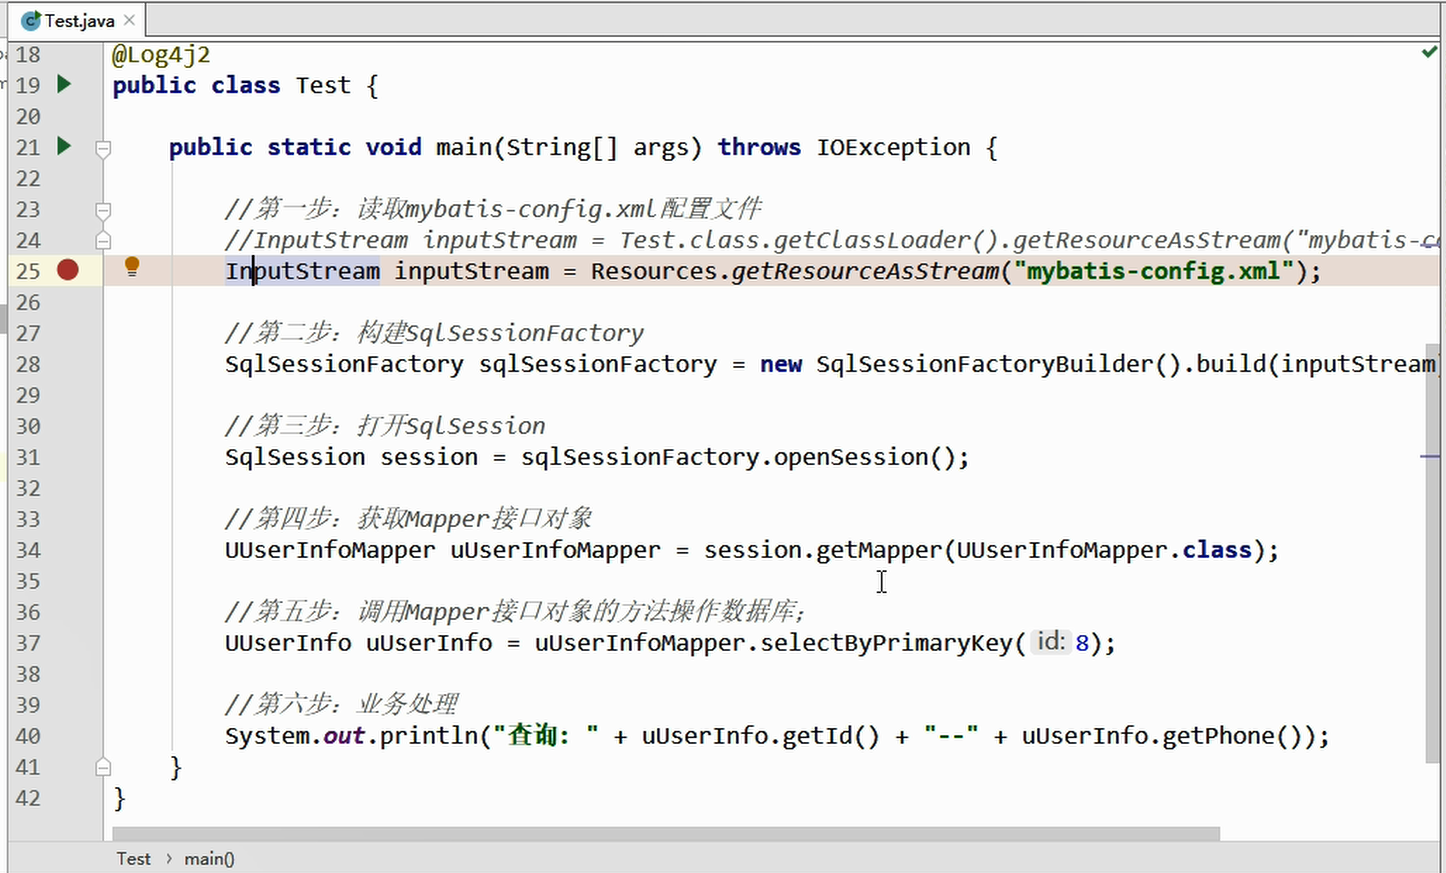Click getPhone on line 40
Viewport: 1446px width, 873px height.
[x=1218, y=736]
